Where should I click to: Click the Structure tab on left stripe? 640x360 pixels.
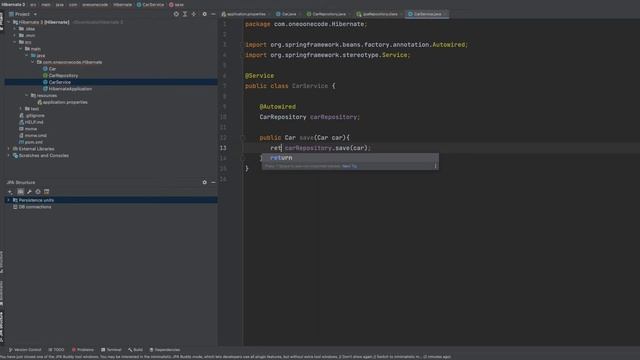[2, 262]
